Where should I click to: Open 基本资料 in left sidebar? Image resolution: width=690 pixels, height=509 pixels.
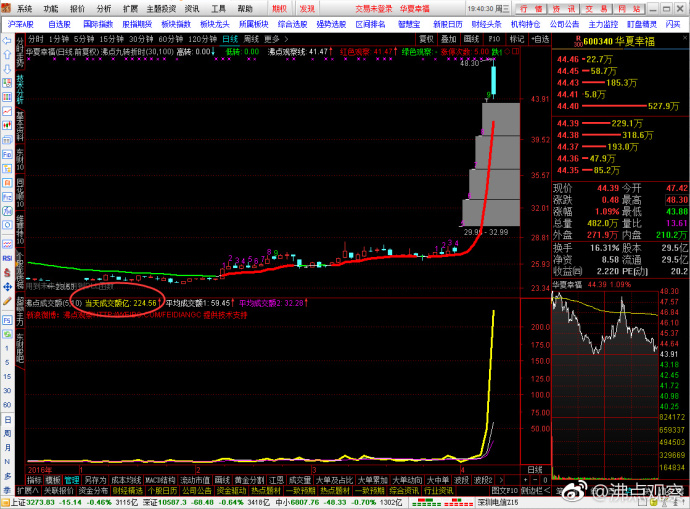tap(20, 123)
